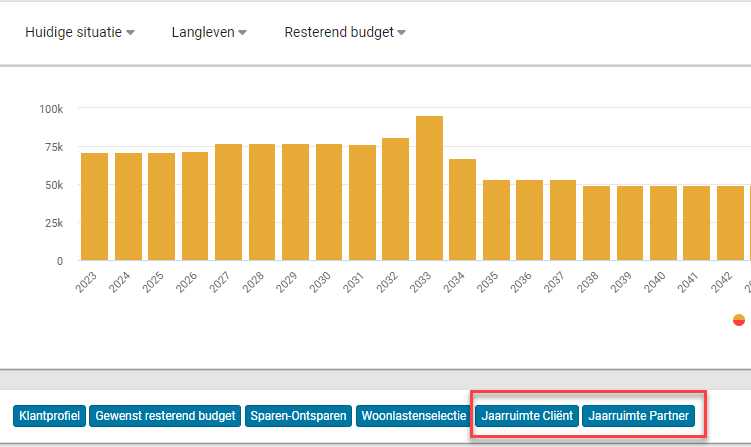The width and height of the screenshot is (751, 447).
Task: Click the 2023 bar in chart
Action: [x=94, y=206]
